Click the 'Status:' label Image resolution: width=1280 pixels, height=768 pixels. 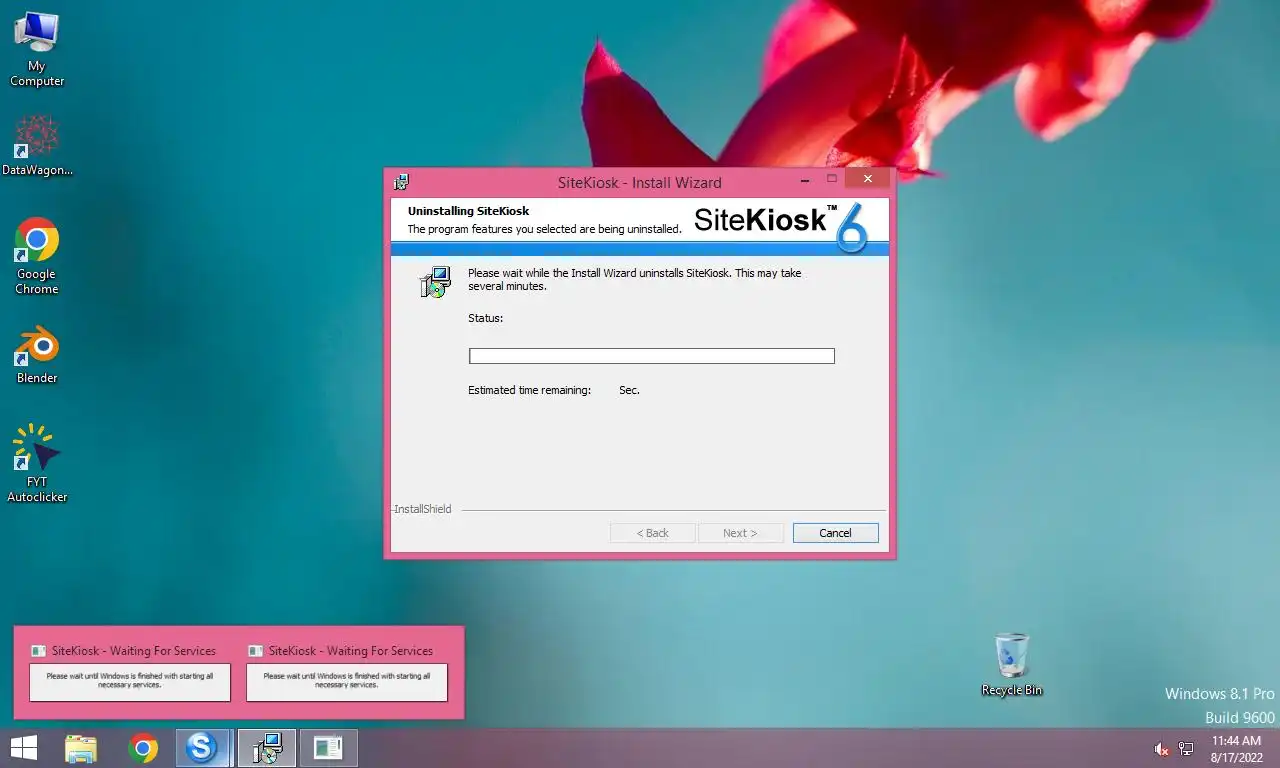click(x=486, y=318)
